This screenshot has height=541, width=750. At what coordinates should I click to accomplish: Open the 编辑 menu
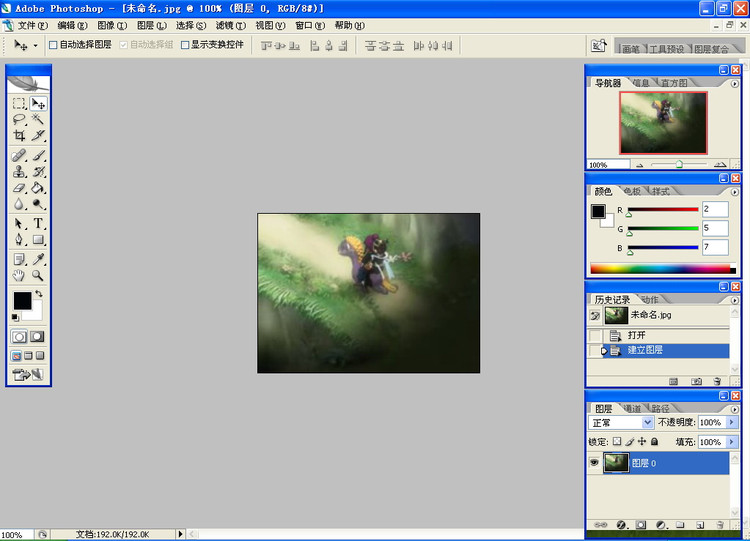[72, 25]
